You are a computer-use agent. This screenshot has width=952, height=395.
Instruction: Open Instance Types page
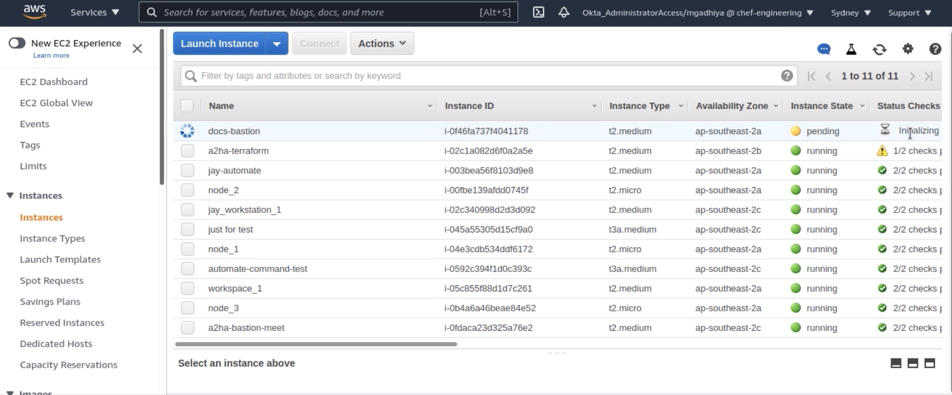click(x=52, y=238)
